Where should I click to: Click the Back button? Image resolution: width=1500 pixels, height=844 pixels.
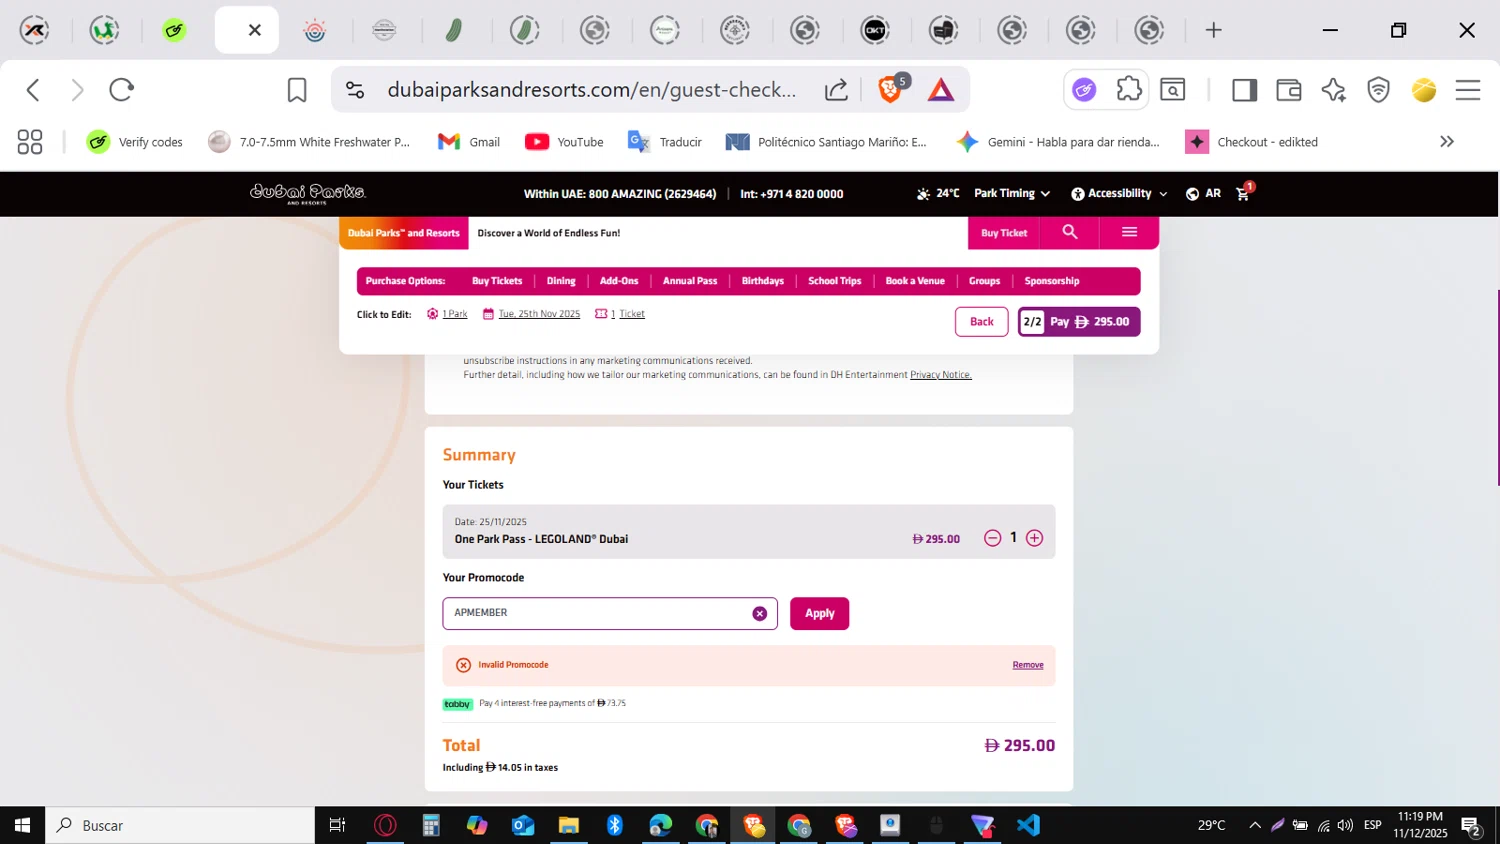coord(982,322)
